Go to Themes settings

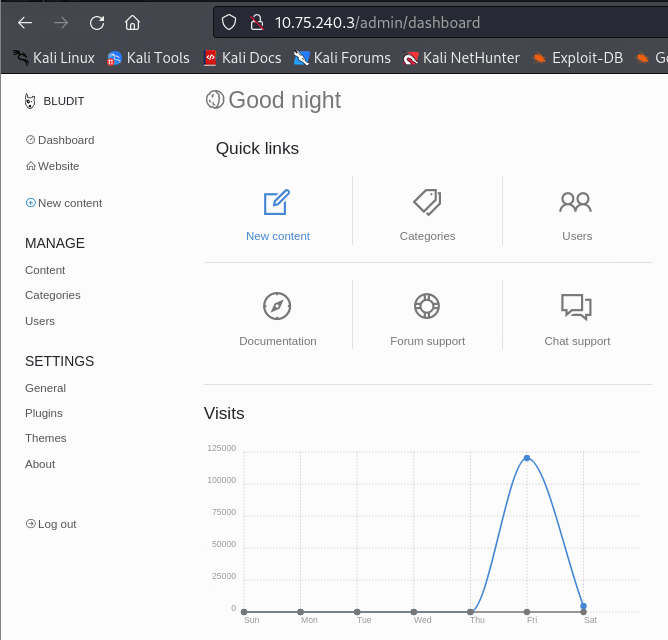click(46, 438)
